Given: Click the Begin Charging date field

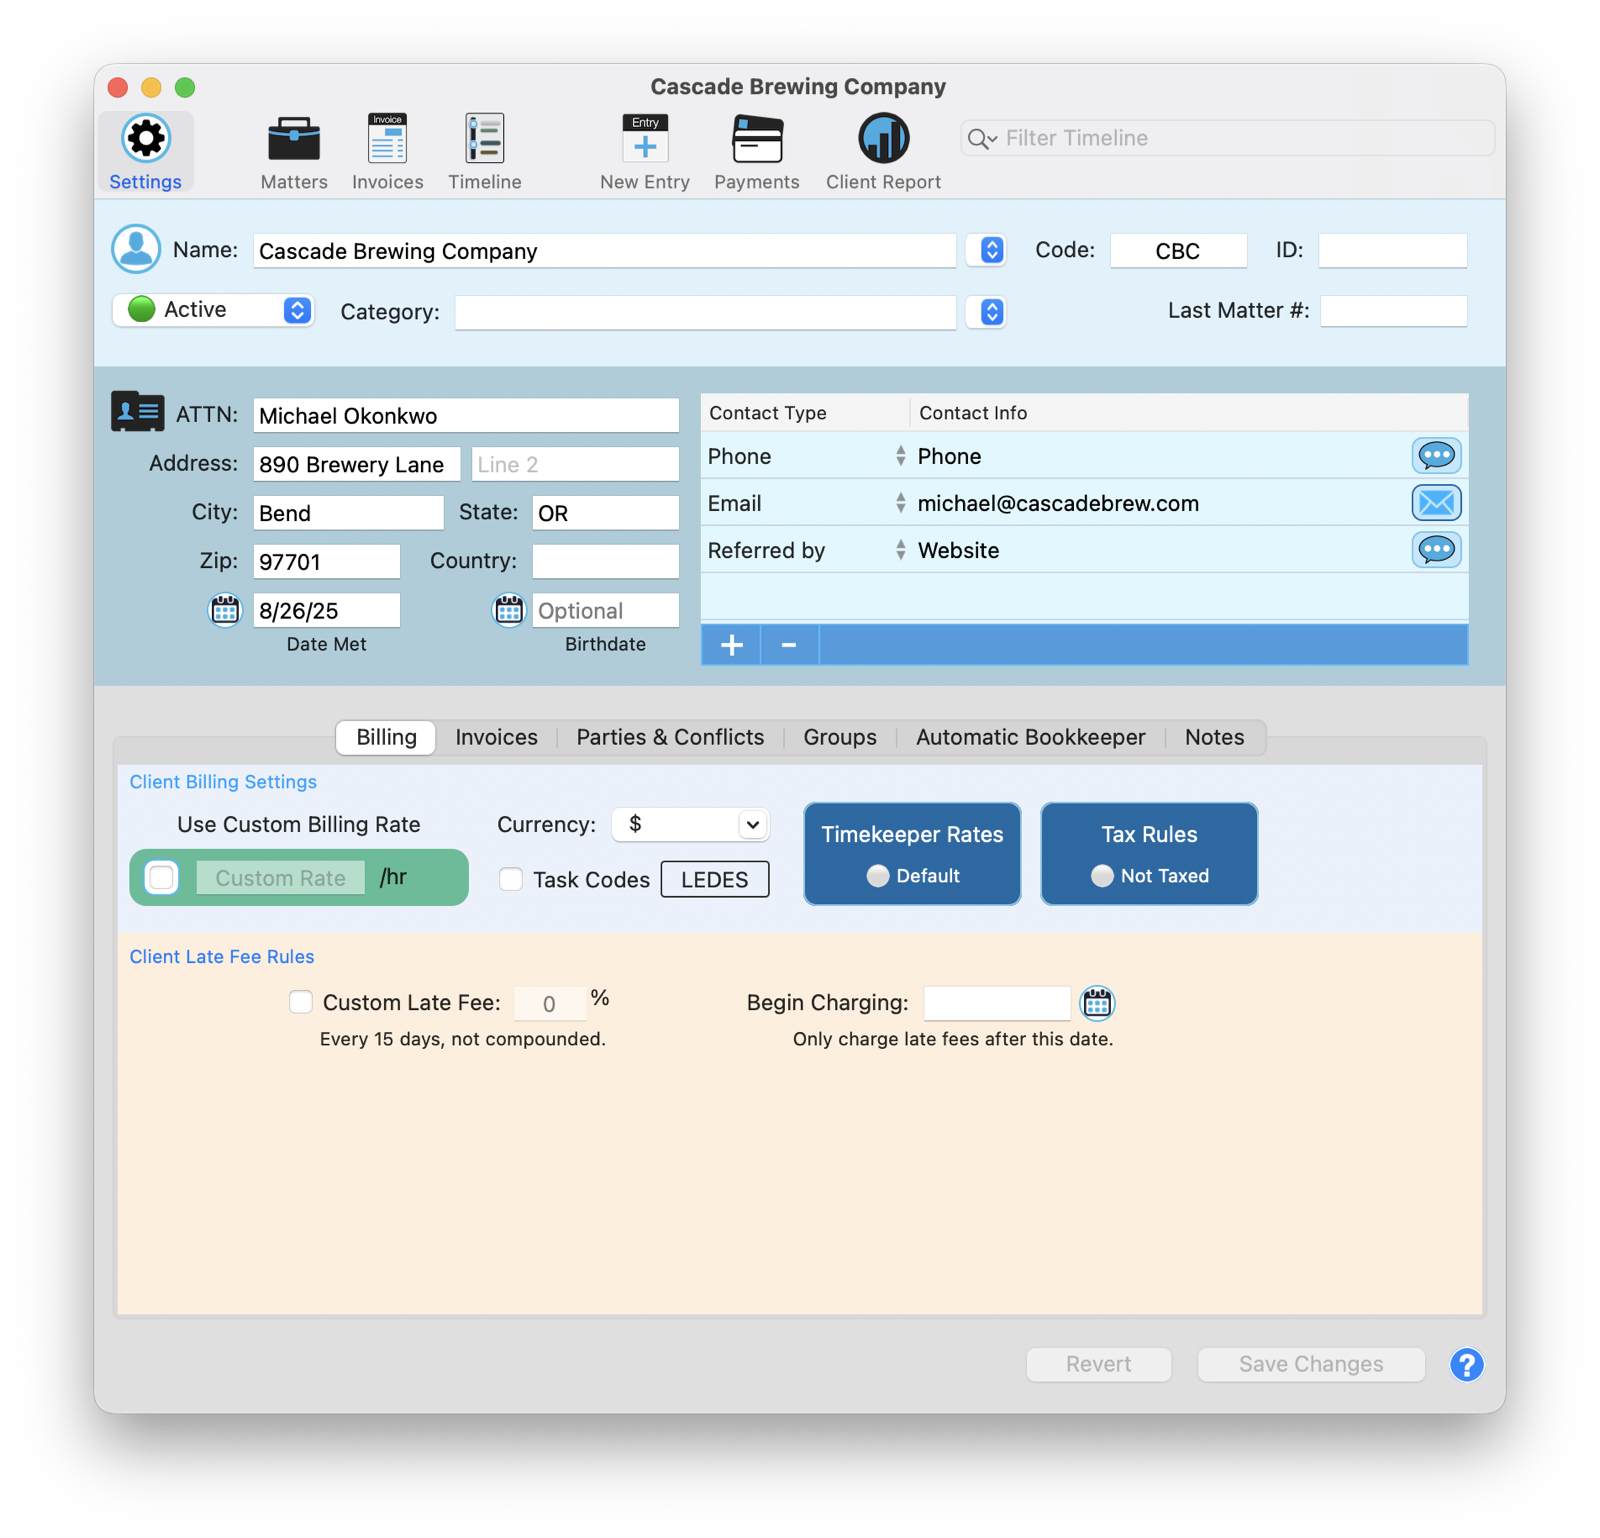Looking at the screenshot, I should tap(997, 1003).
